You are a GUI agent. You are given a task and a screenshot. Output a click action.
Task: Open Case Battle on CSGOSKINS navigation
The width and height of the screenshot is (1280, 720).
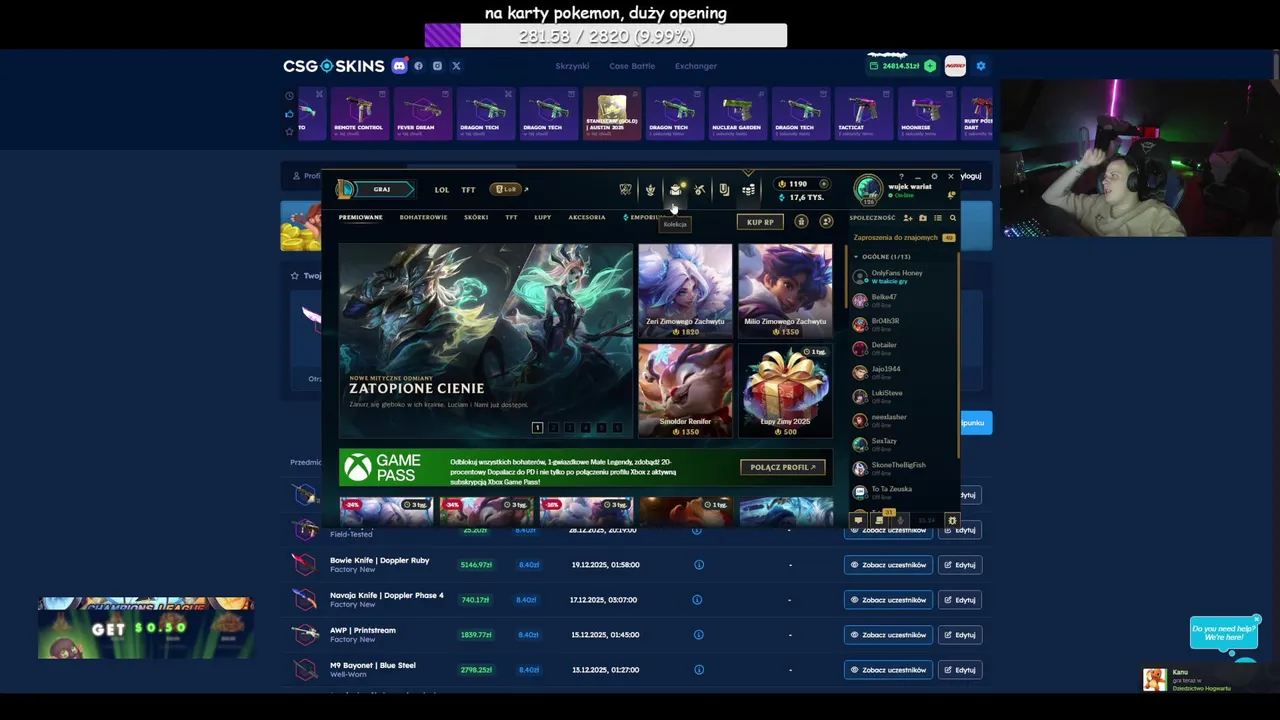tap(632, 66)
